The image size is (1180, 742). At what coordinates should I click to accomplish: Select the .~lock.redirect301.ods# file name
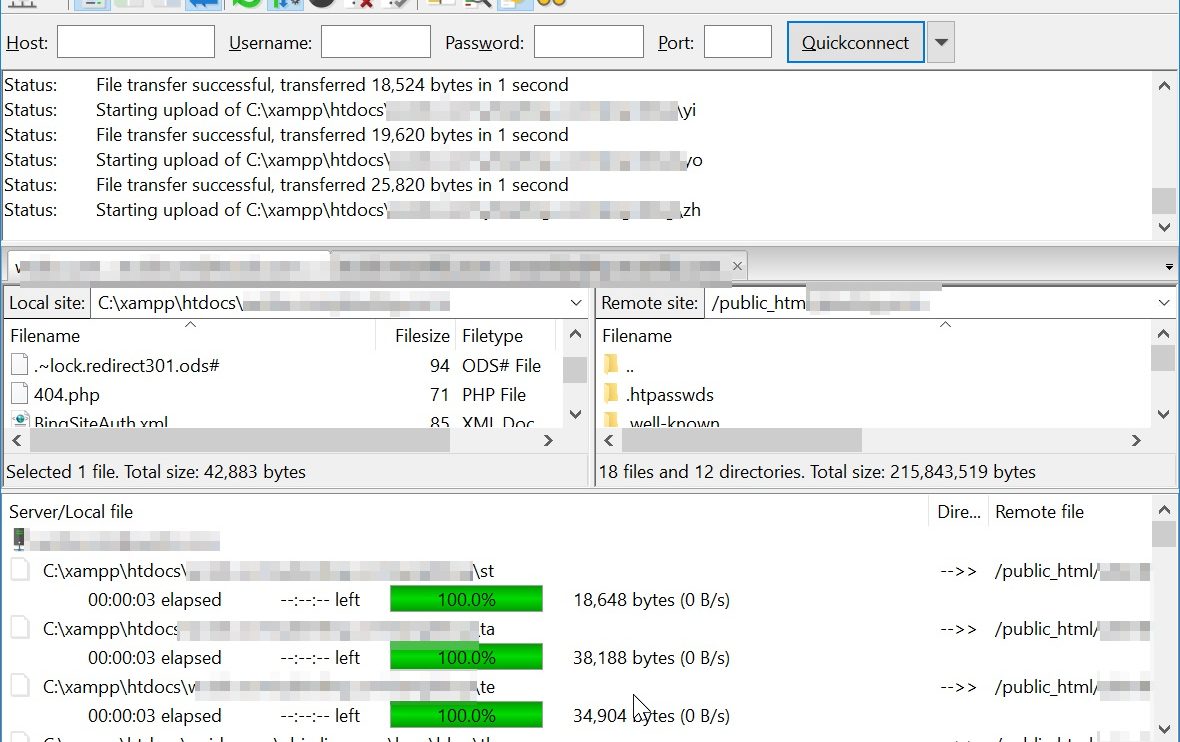(126, 366)
